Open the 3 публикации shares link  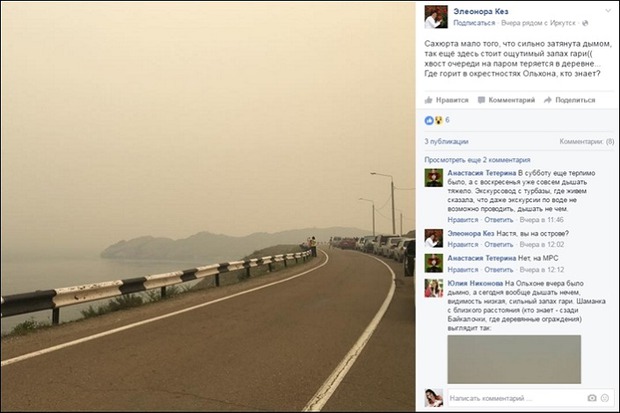pyautogui.click(x=446, y=142)
